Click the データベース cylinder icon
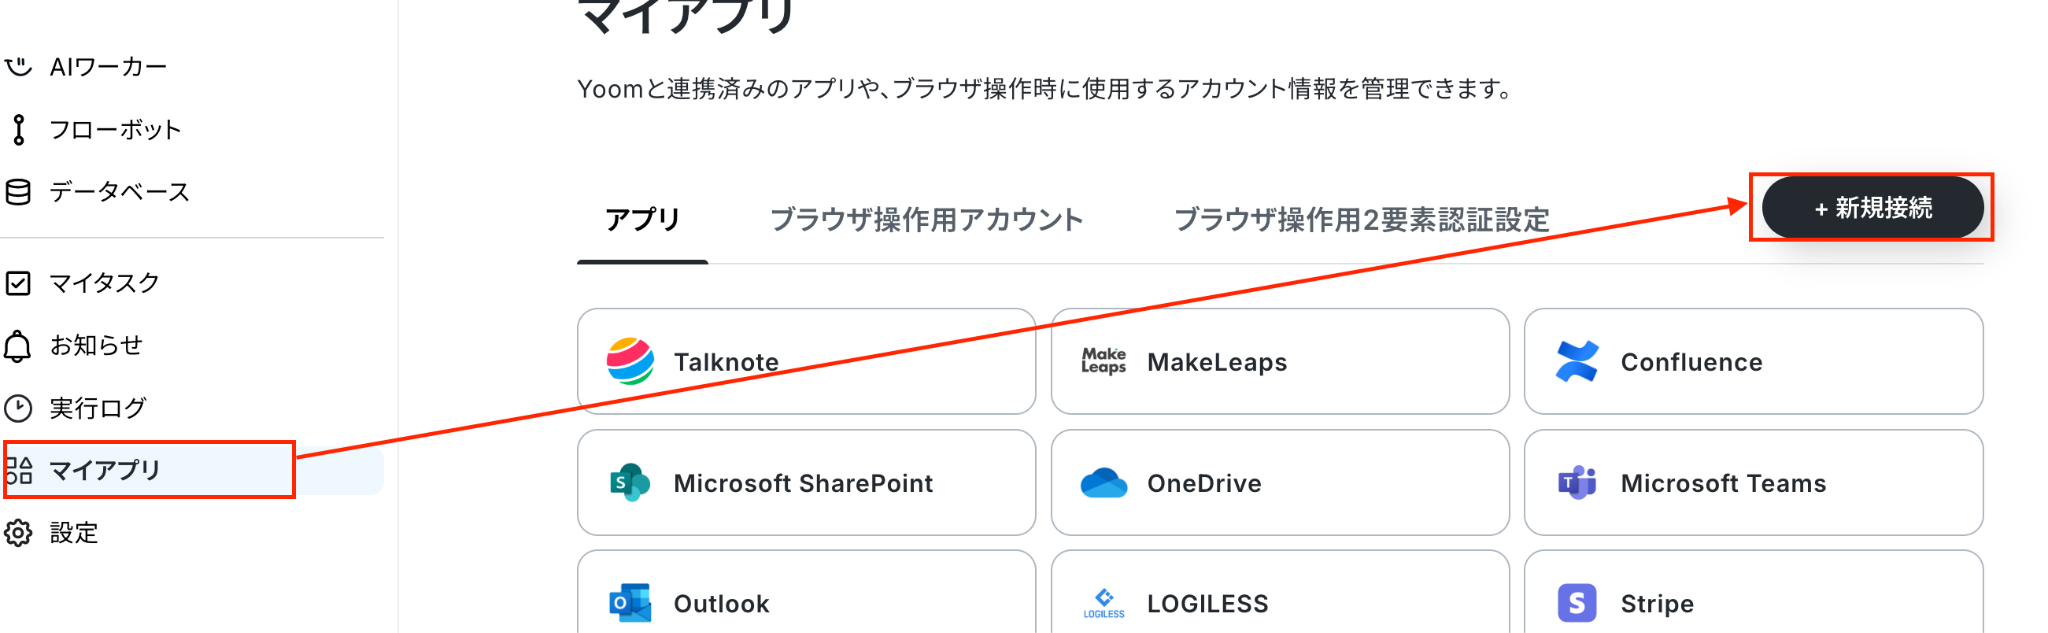2048x633 pixels. pyautogui.click(x=18, y=192)
